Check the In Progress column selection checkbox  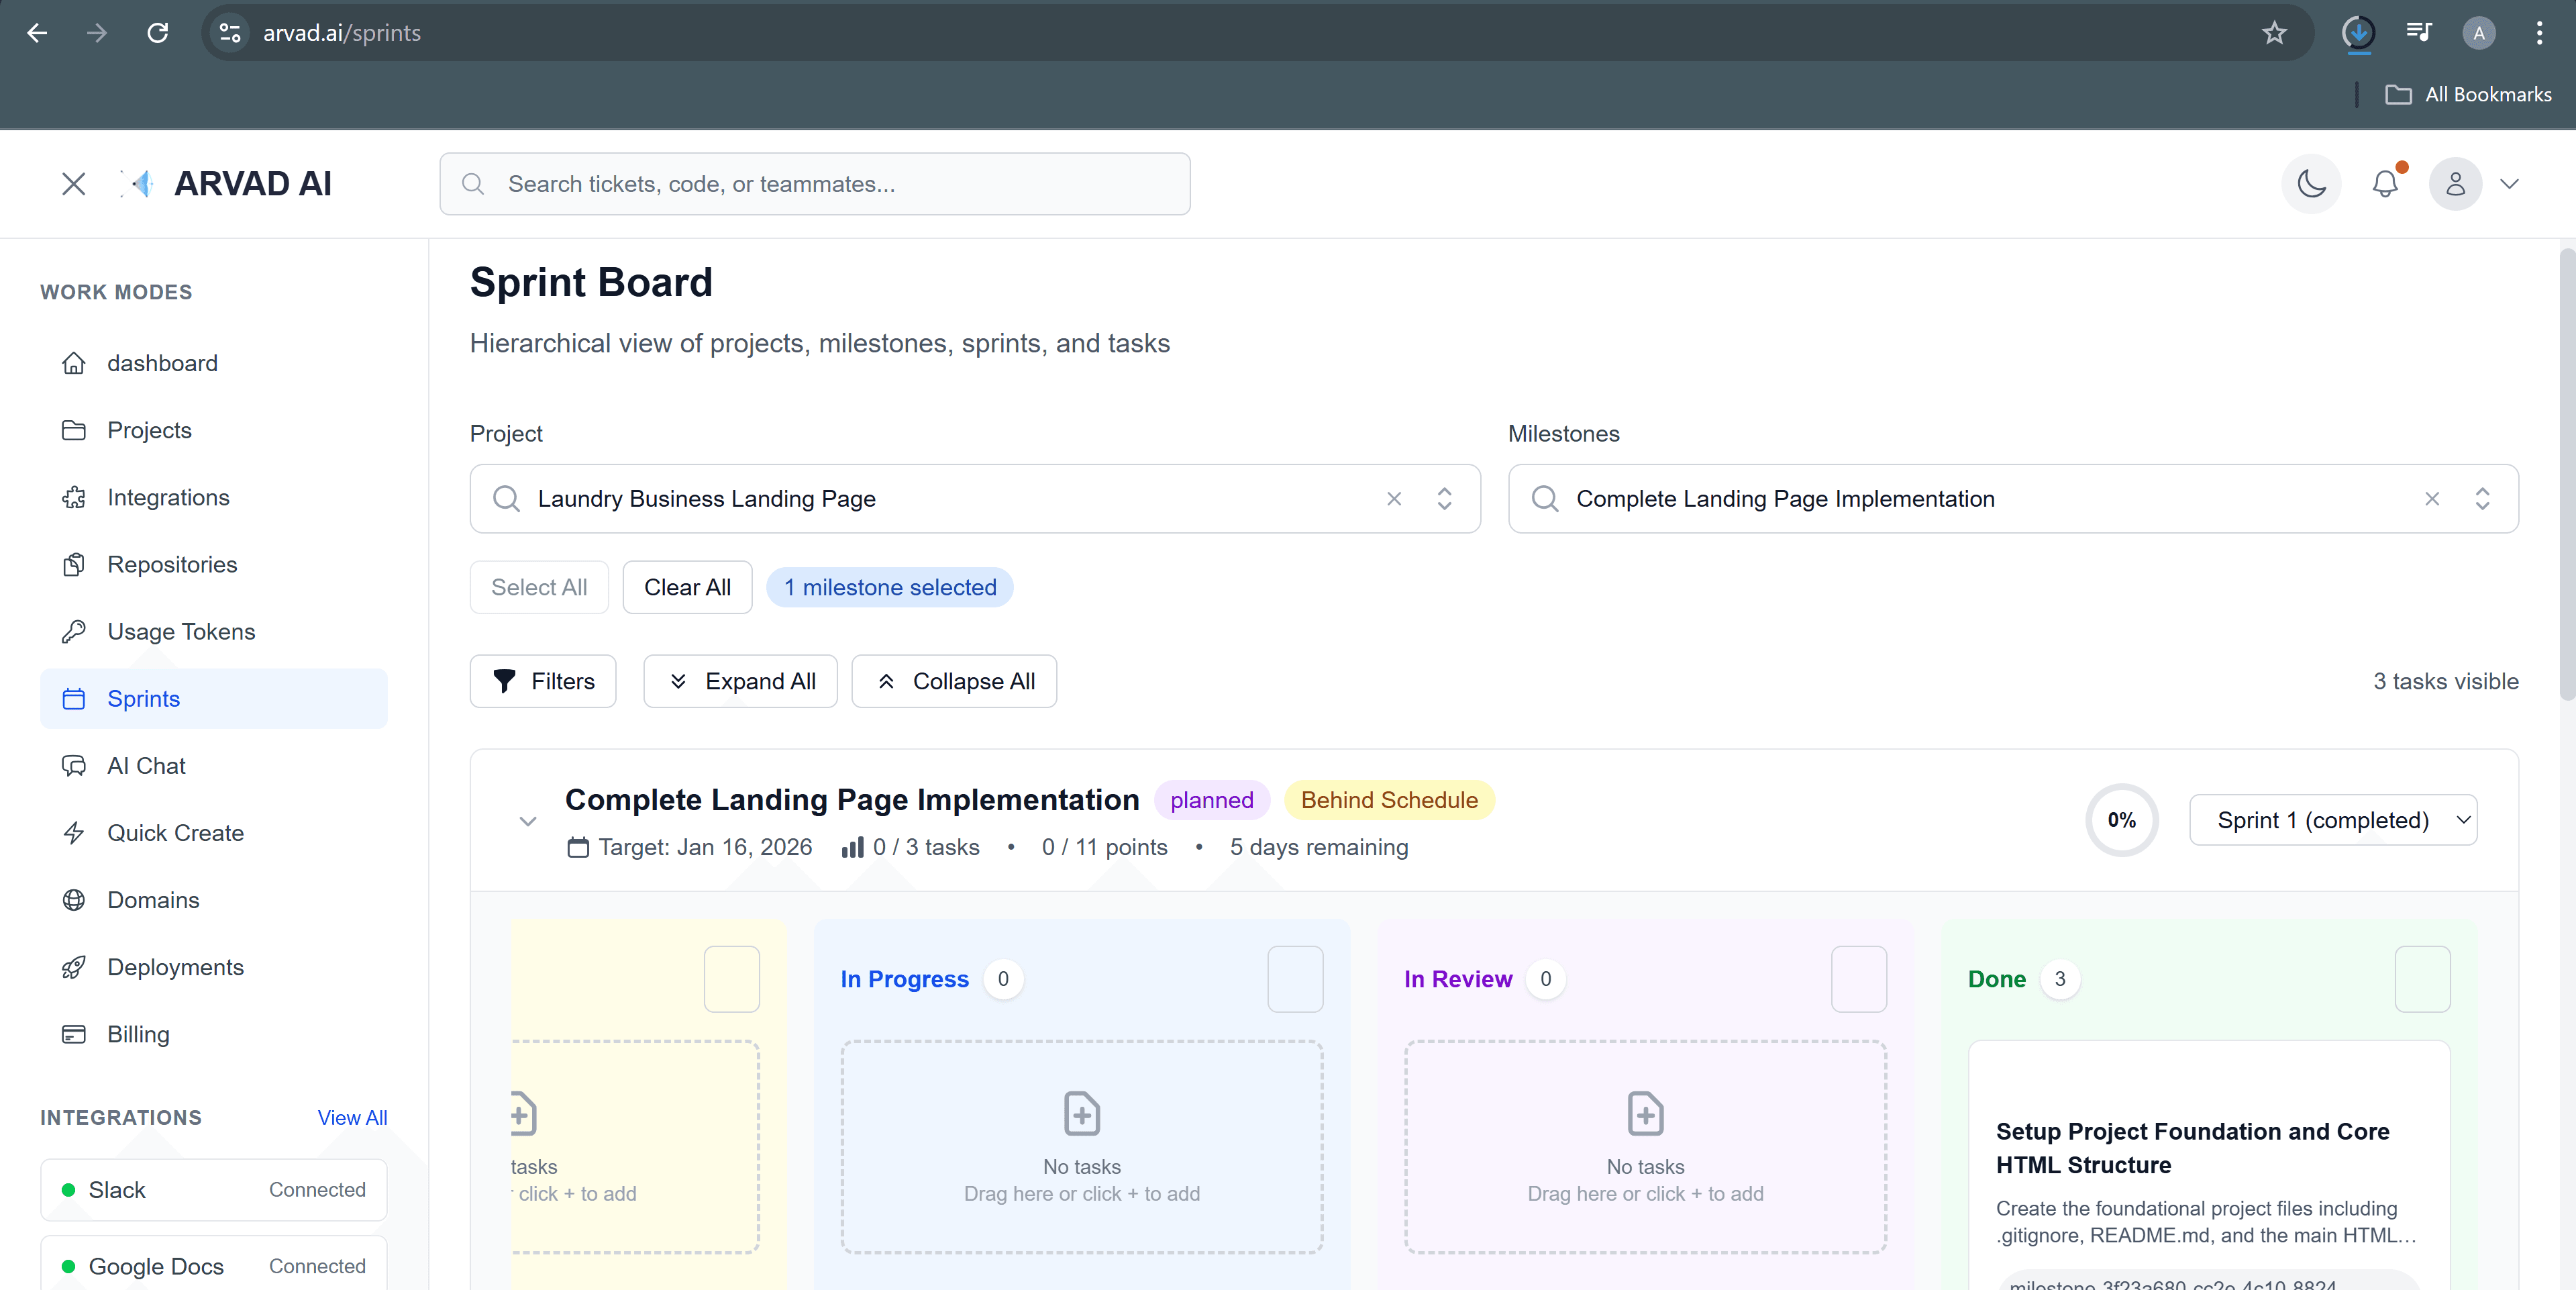[x=1295, y=979]
